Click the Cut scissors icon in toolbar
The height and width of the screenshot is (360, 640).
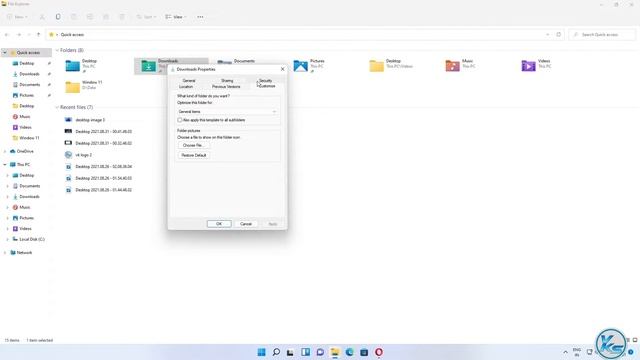[x=42, y=17]
